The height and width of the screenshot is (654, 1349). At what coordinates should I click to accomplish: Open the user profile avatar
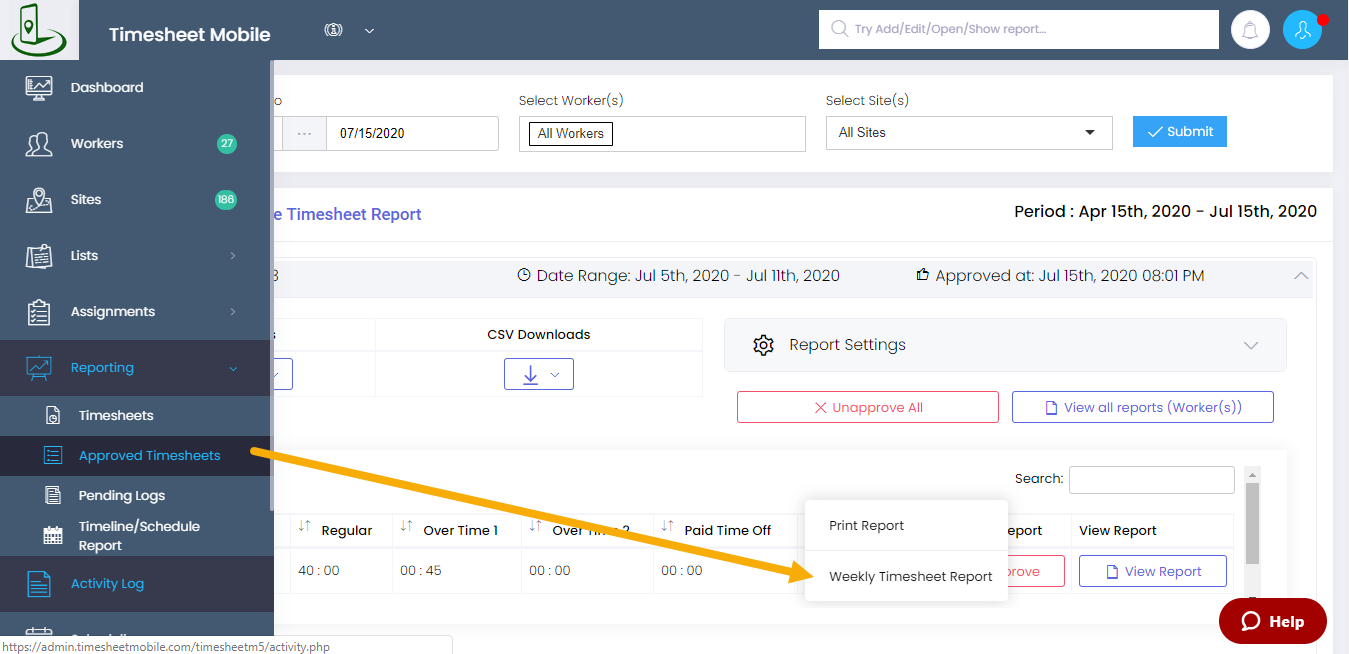tap(1302, 30)
